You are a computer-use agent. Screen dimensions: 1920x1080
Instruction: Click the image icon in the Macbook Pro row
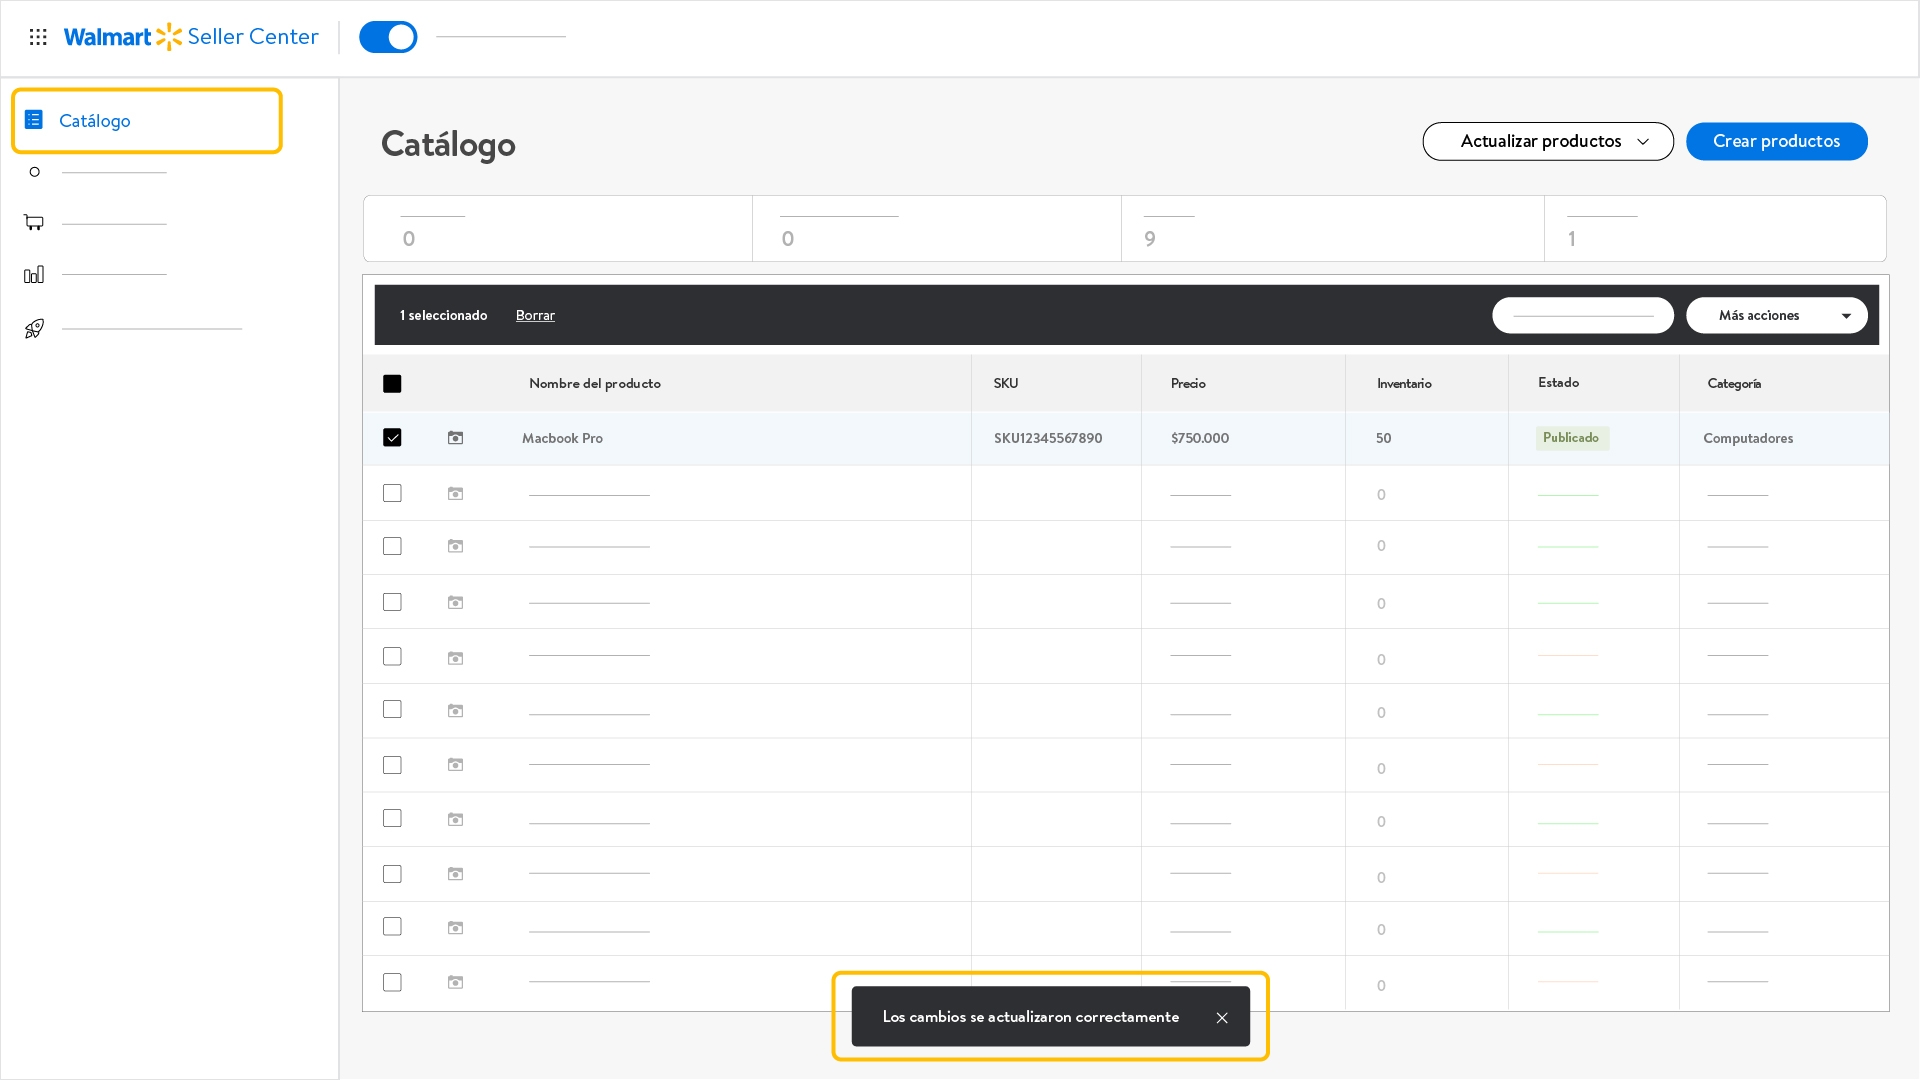point(455,438)
